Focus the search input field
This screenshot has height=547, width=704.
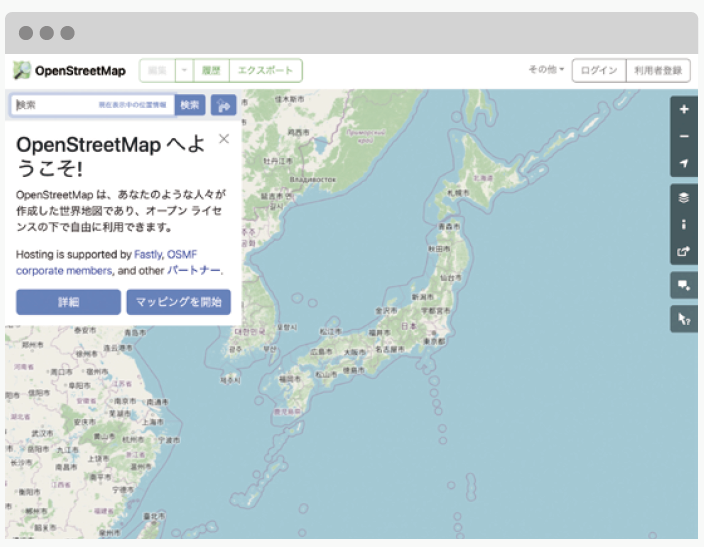tap(92, 105)
